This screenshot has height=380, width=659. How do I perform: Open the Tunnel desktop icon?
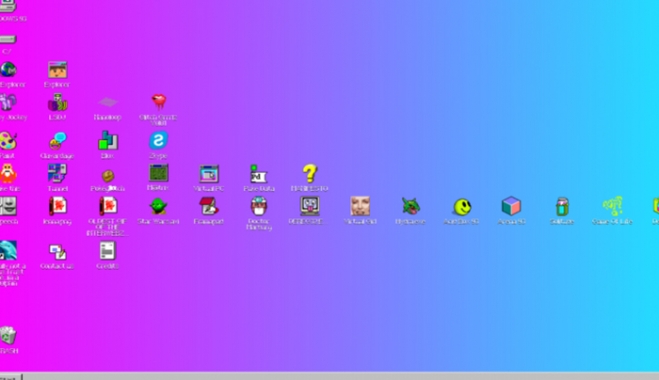coord(58,173)
